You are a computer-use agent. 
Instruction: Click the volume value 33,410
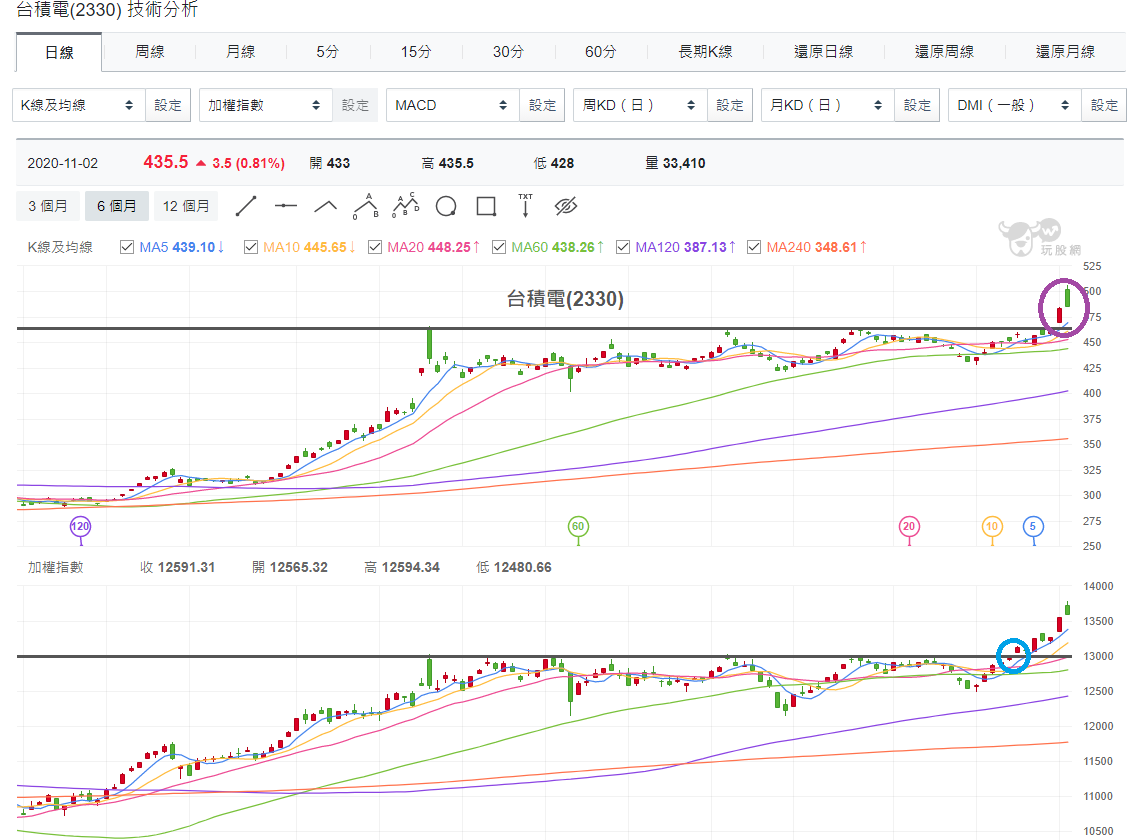click(684, 163)
